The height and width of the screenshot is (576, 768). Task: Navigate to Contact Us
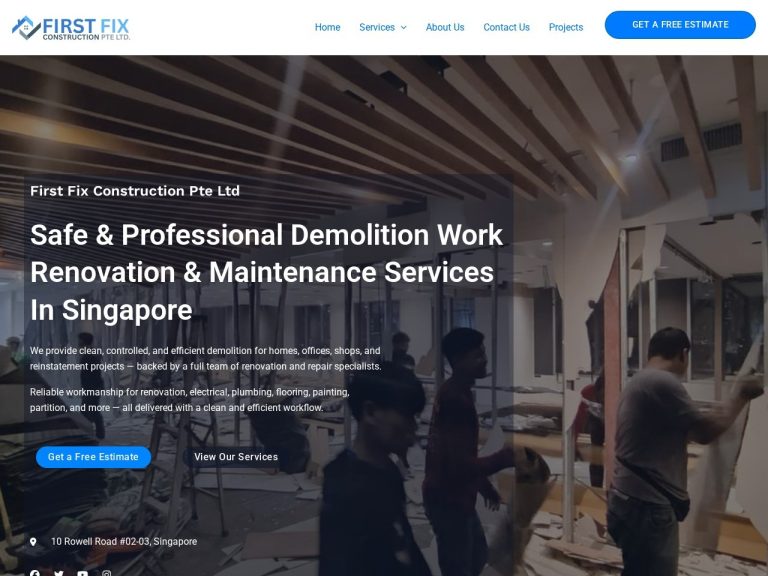coord(506,27)
